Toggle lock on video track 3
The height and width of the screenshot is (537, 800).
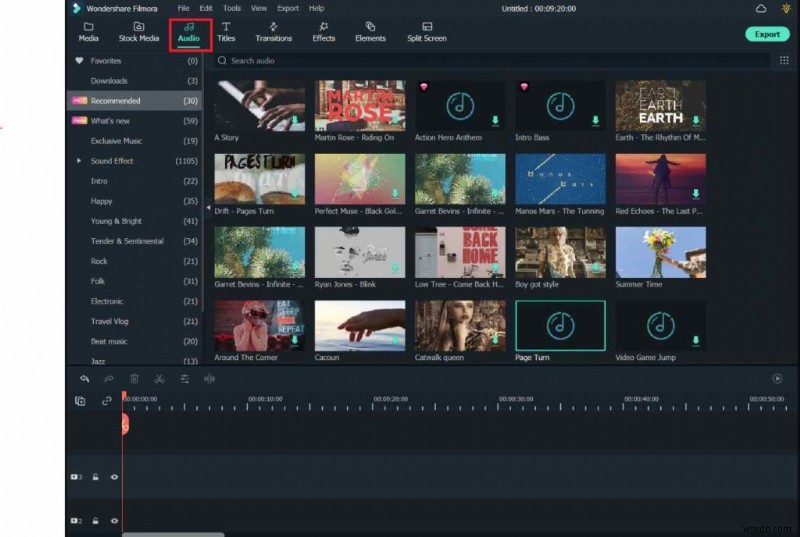96,477
